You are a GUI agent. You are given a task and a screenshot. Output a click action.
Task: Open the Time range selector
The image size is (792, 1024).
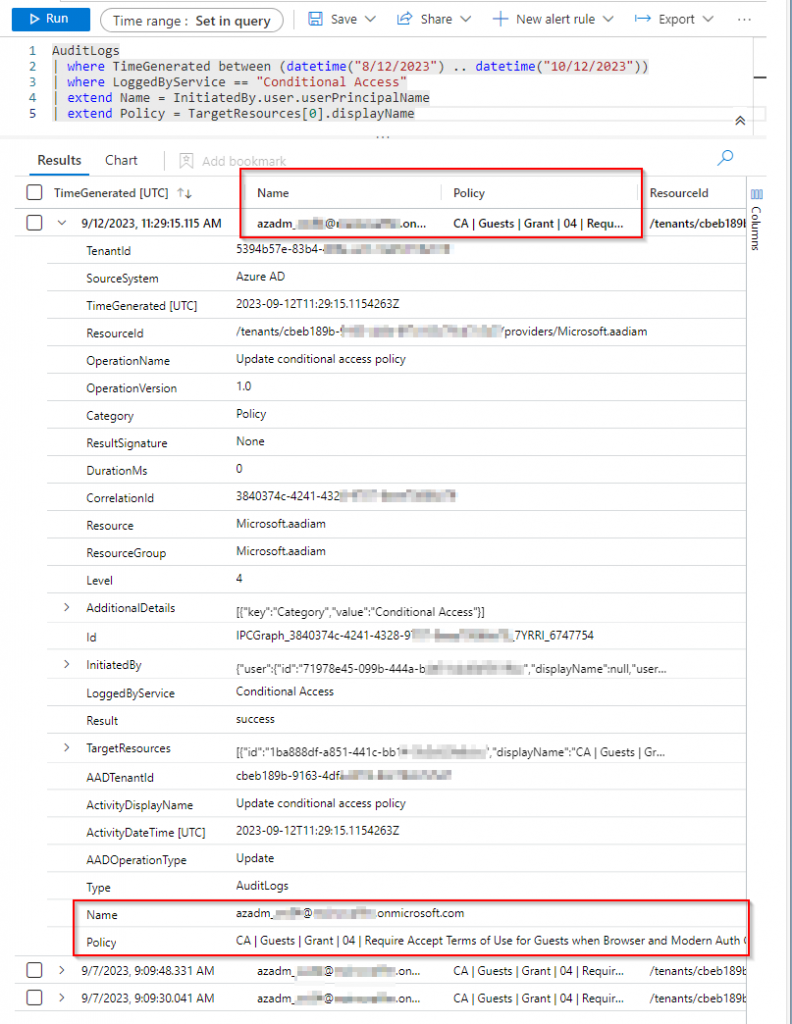[x=191, y=20]
